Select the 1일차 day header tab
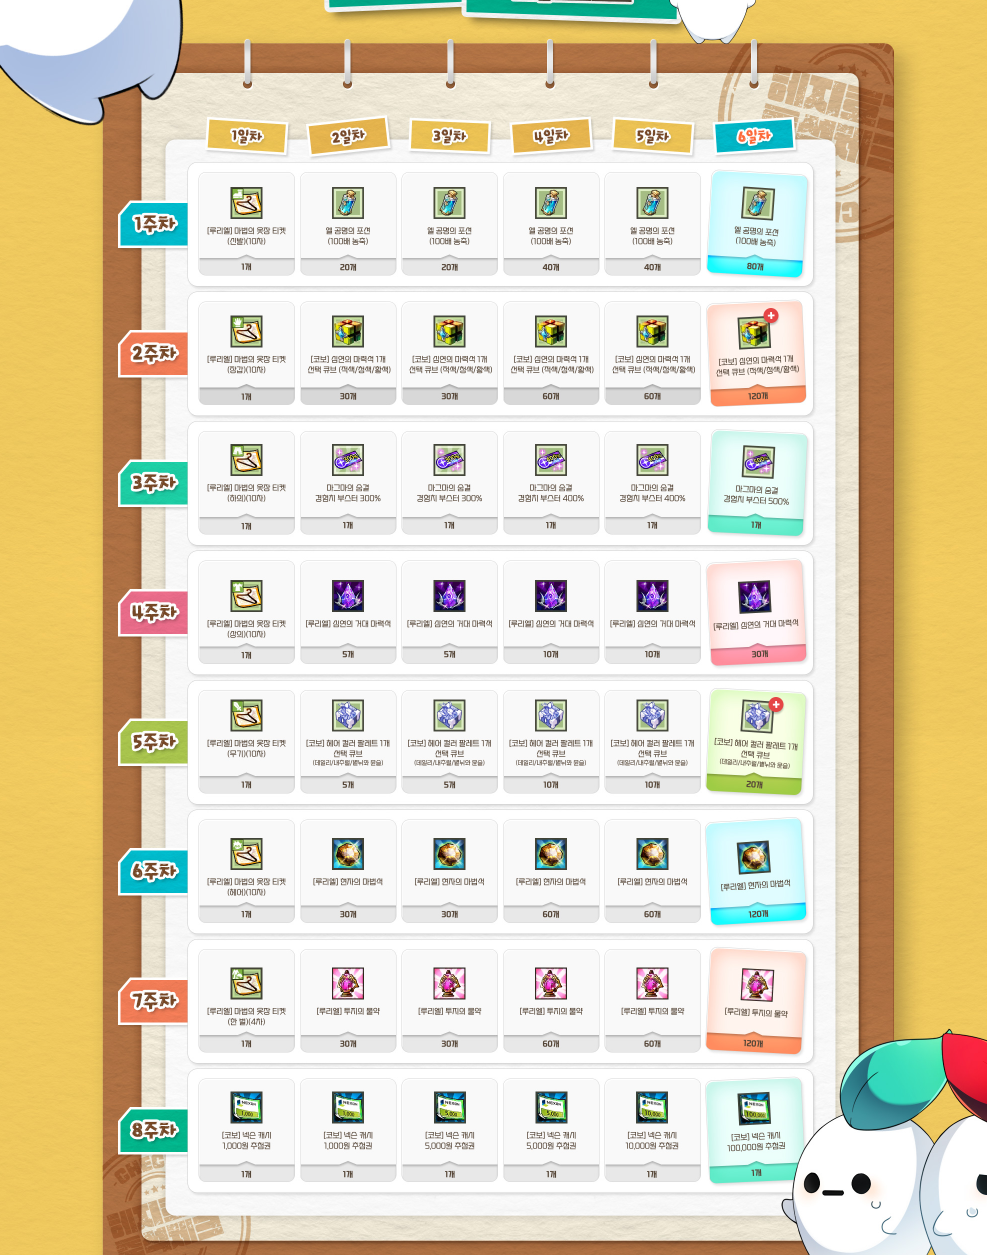Viewport: 987px width, 1255px height. 247,136
